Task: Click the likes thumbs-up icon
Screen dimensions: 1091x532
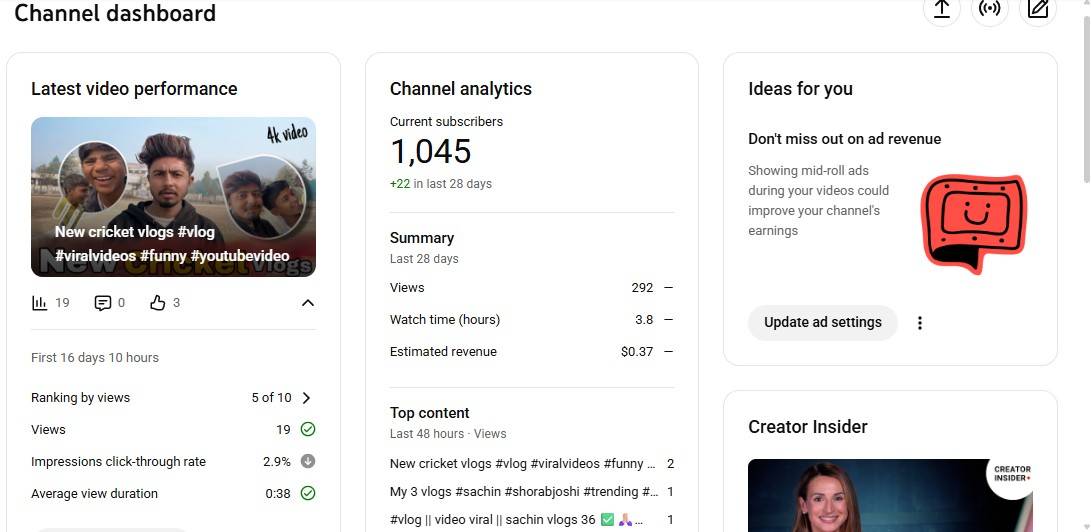Action: coord(157,303)
